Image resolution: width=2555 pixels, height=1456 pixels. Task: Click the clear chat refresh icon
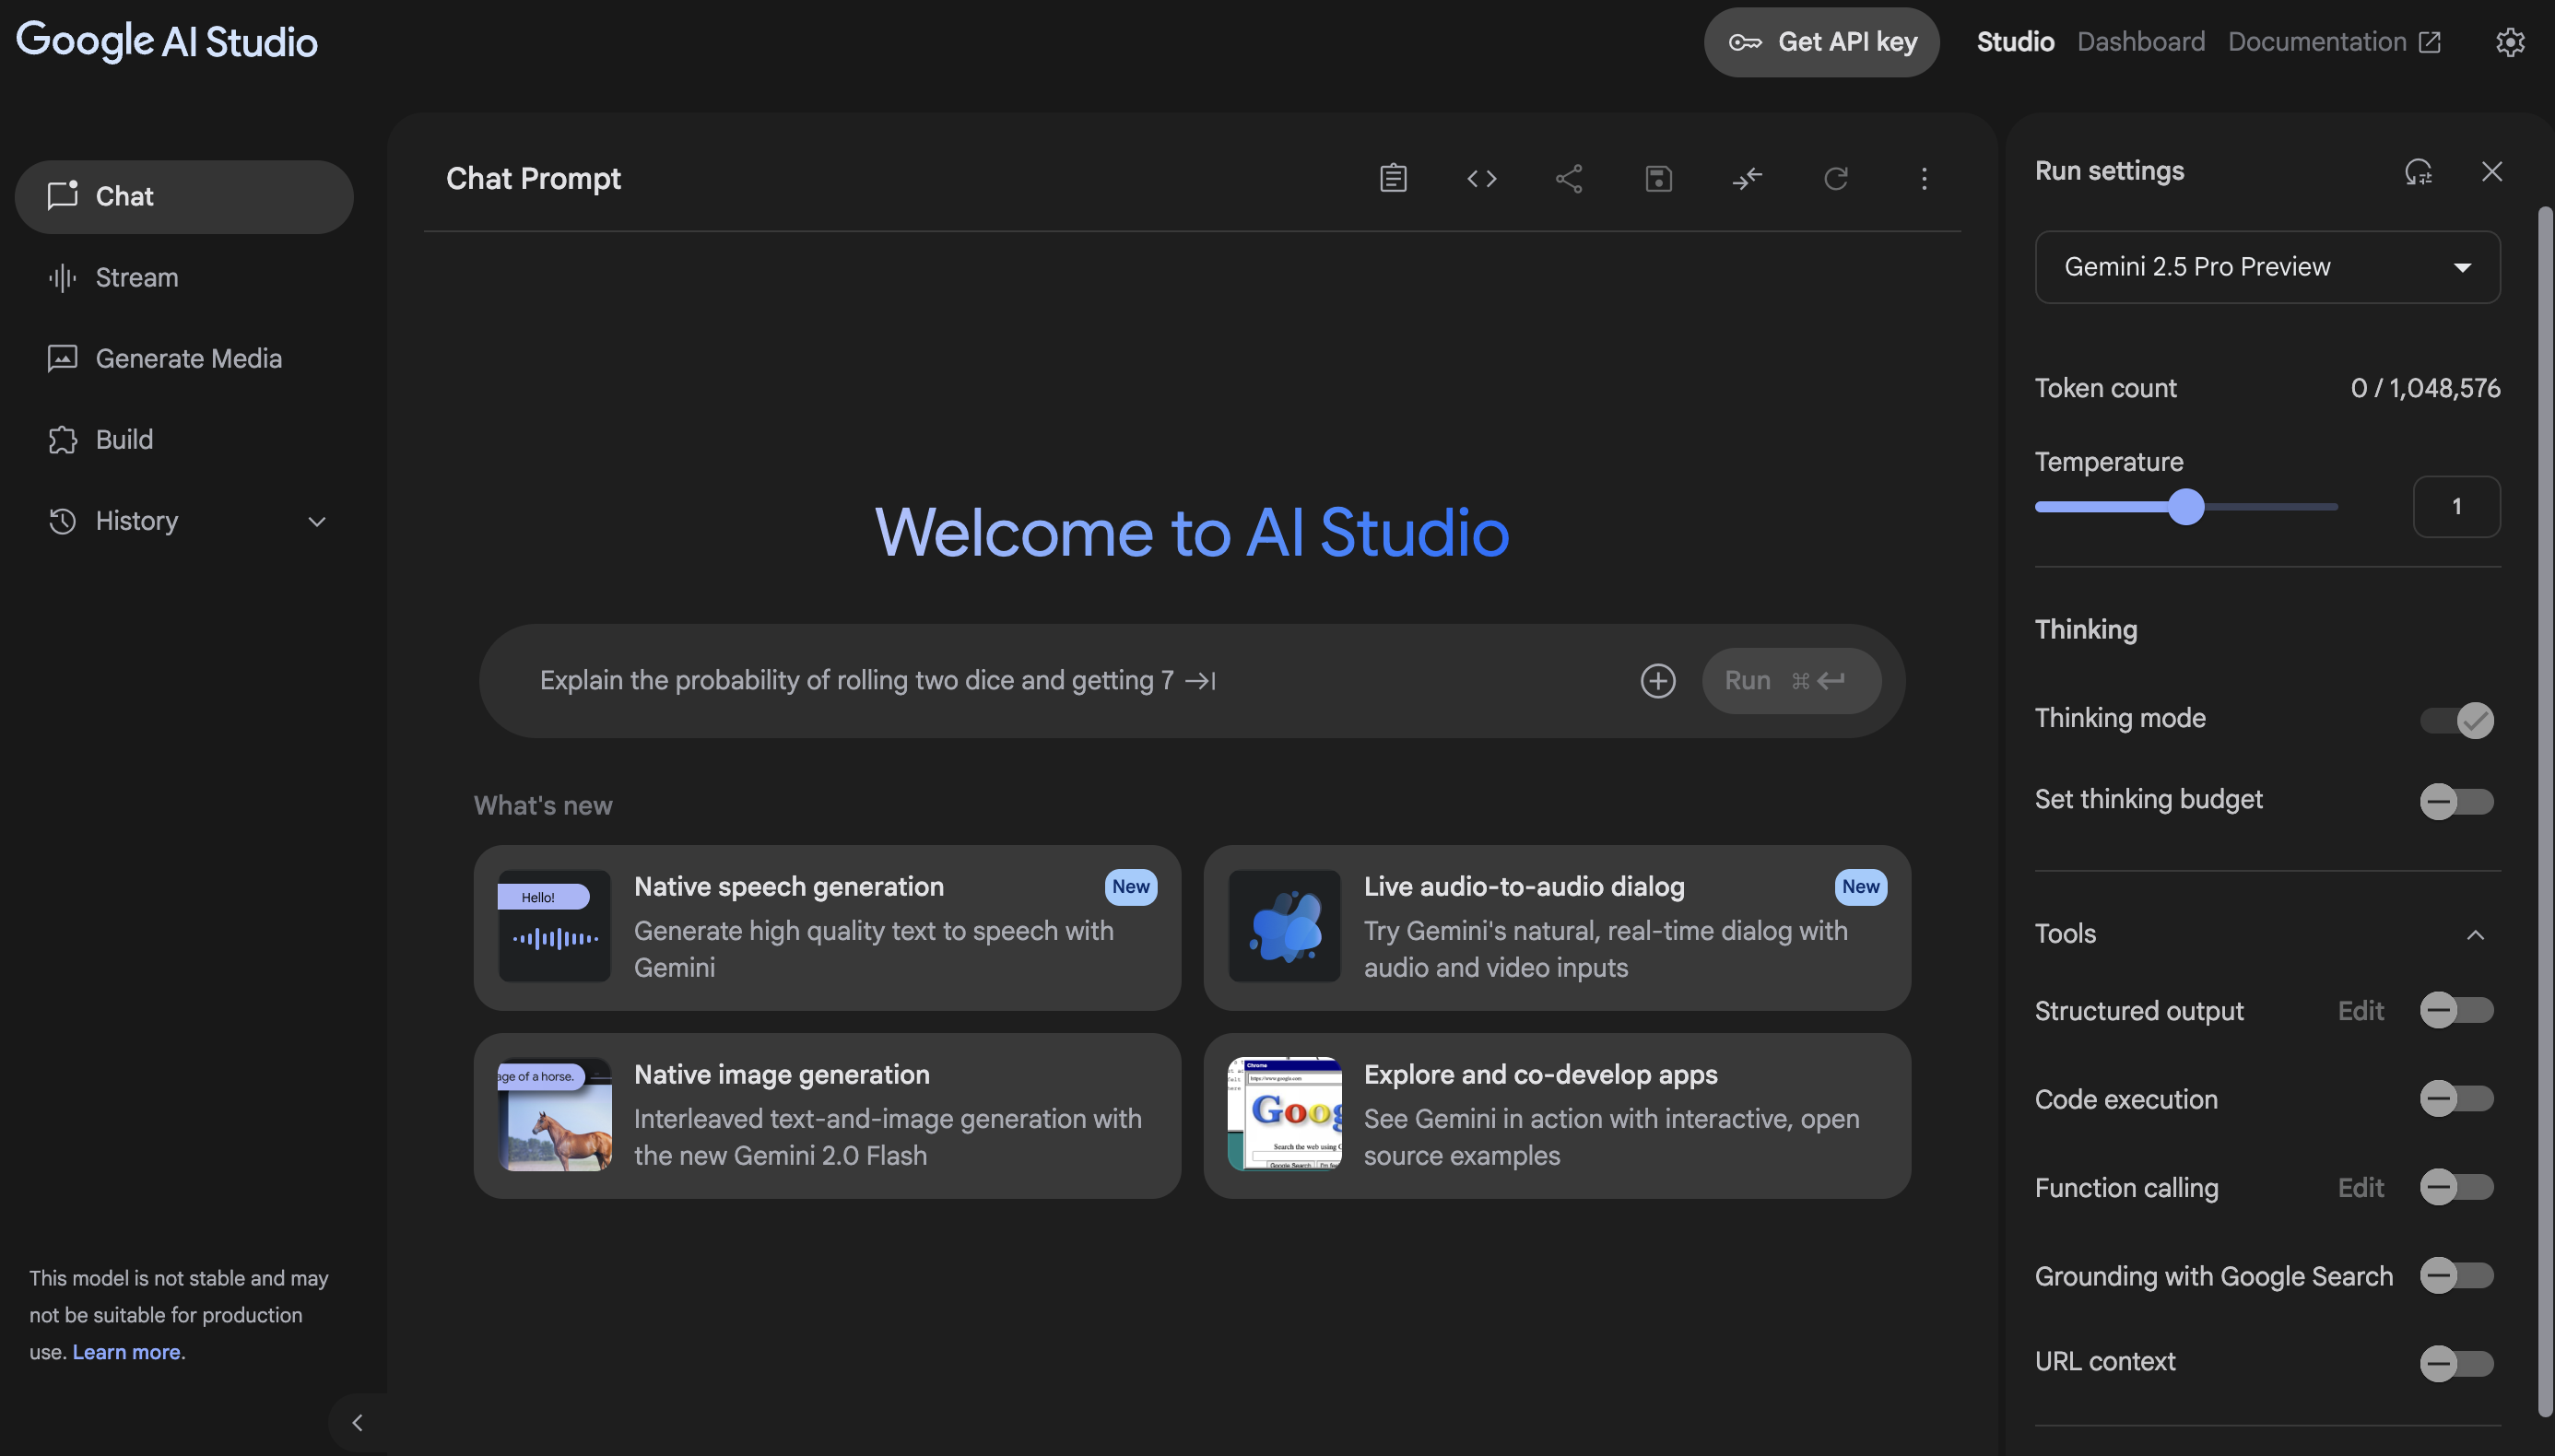pos(1835,179)
